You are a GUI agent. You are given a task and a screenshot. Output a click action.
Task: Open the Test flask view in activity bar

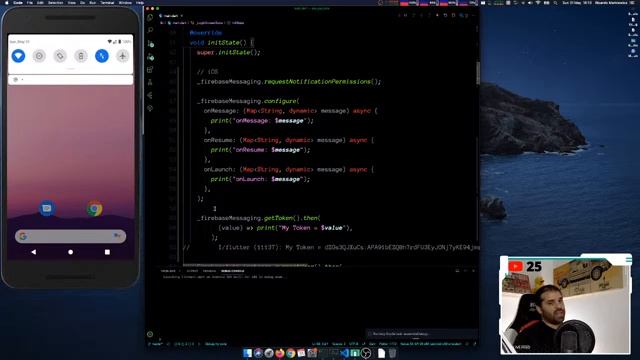[150, 82]
